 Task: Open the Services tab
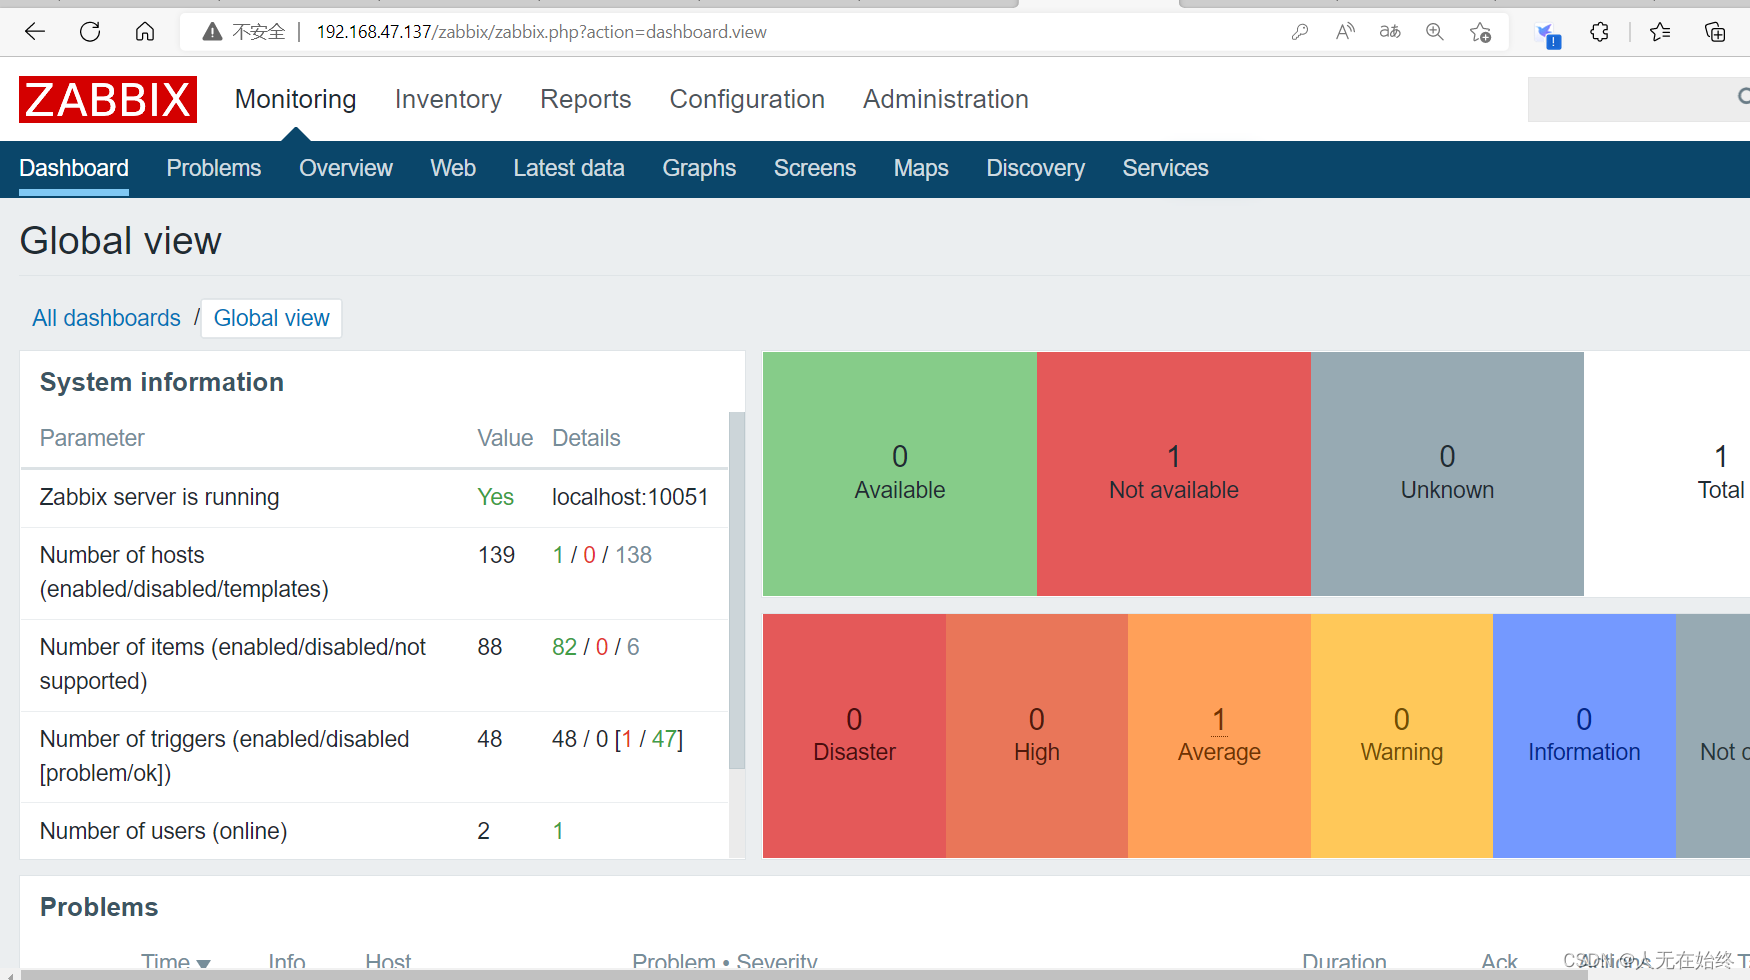1165,168
